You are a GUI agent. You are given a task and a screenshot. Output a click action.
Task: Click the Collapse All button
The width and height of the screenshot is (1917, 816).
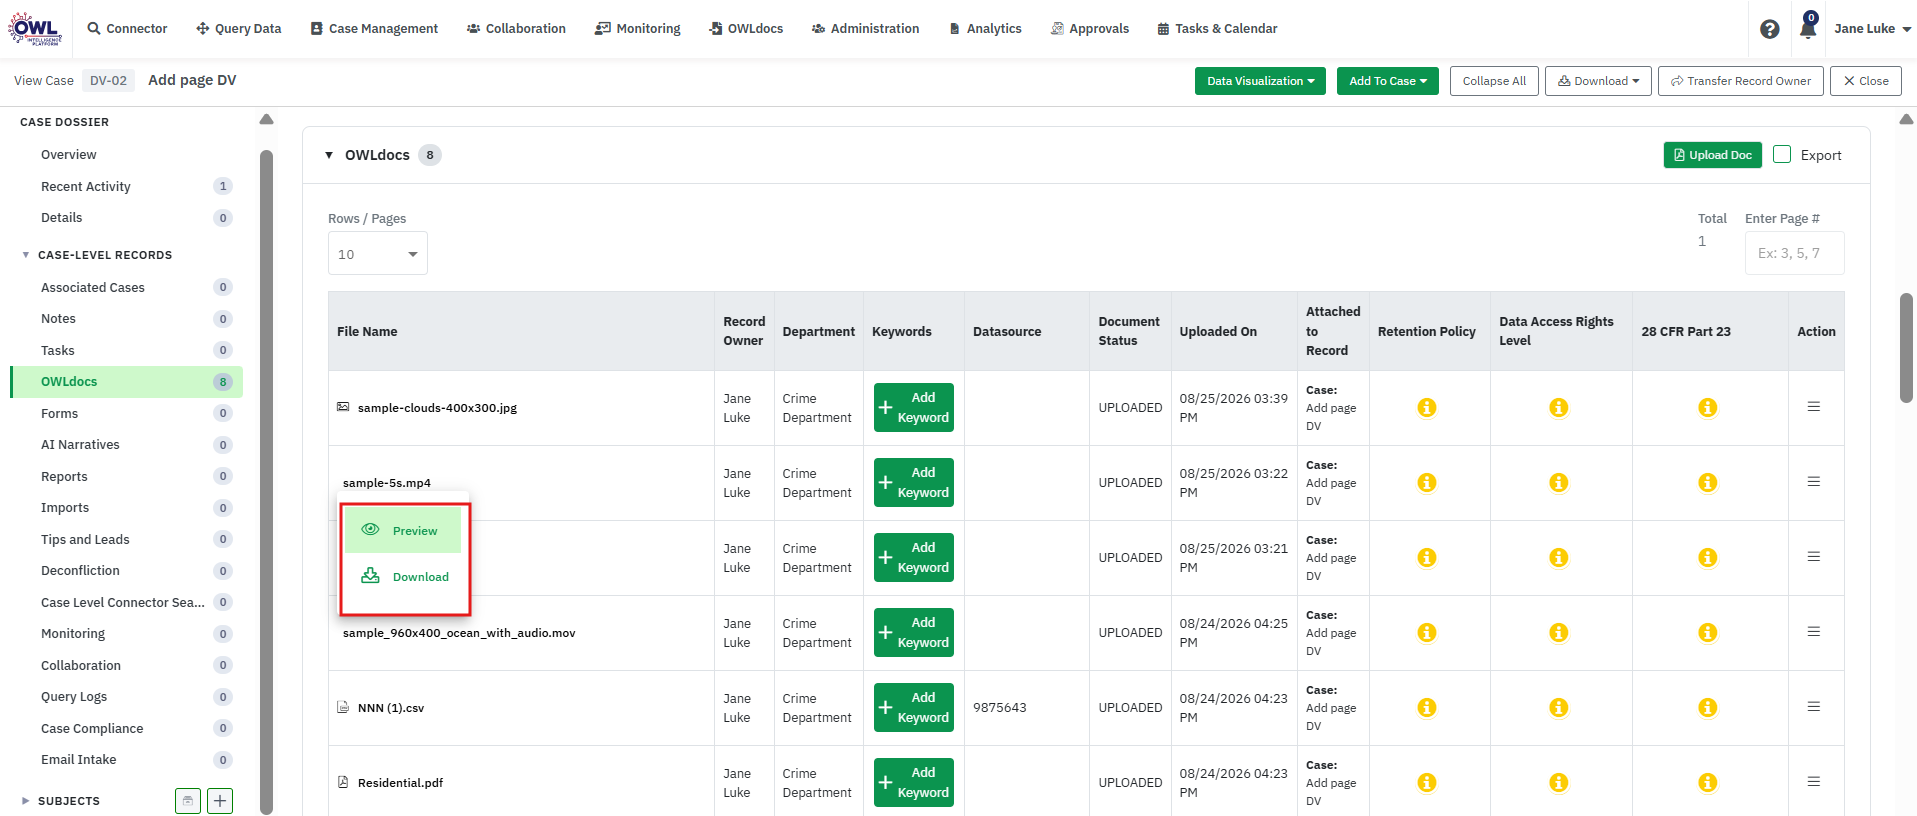pos(1494,81)
